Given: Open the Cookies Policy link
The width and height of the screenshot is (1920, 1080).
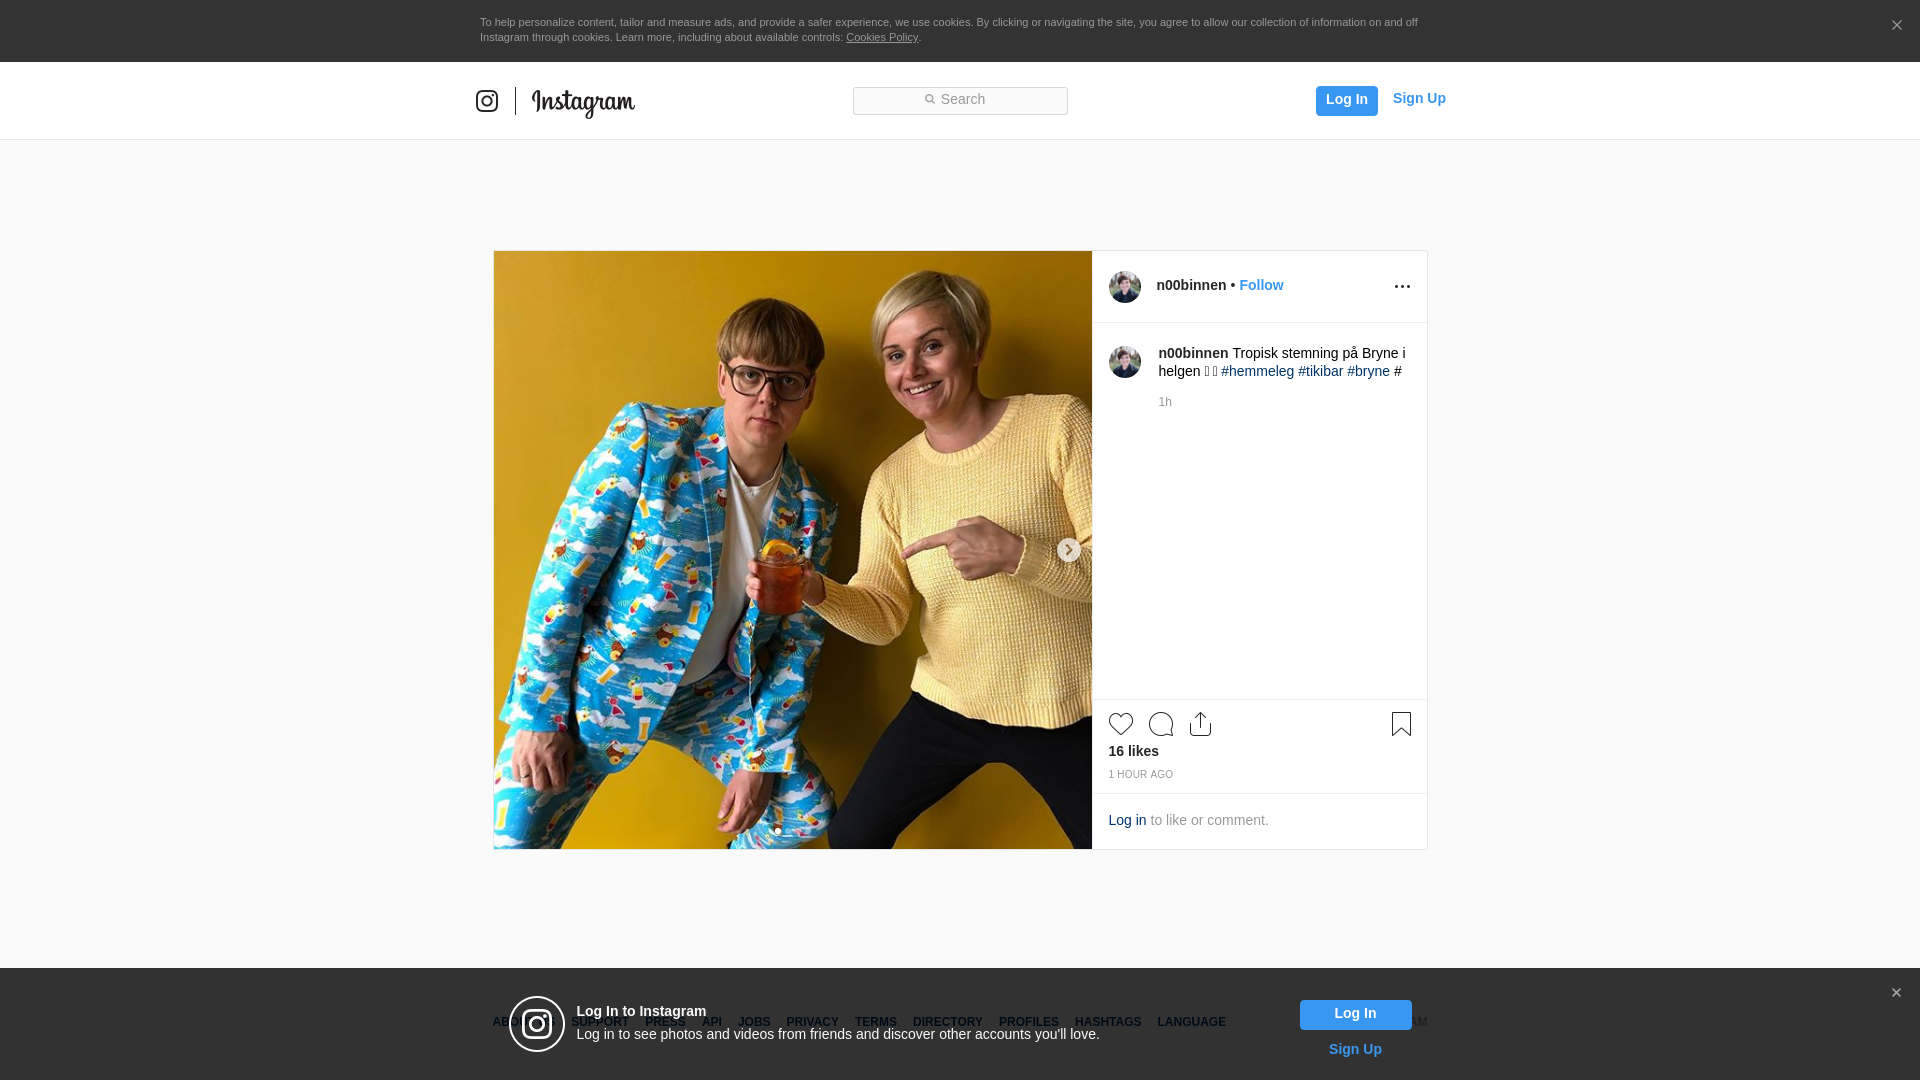Looking at the screenshot, I should point(881,37).
